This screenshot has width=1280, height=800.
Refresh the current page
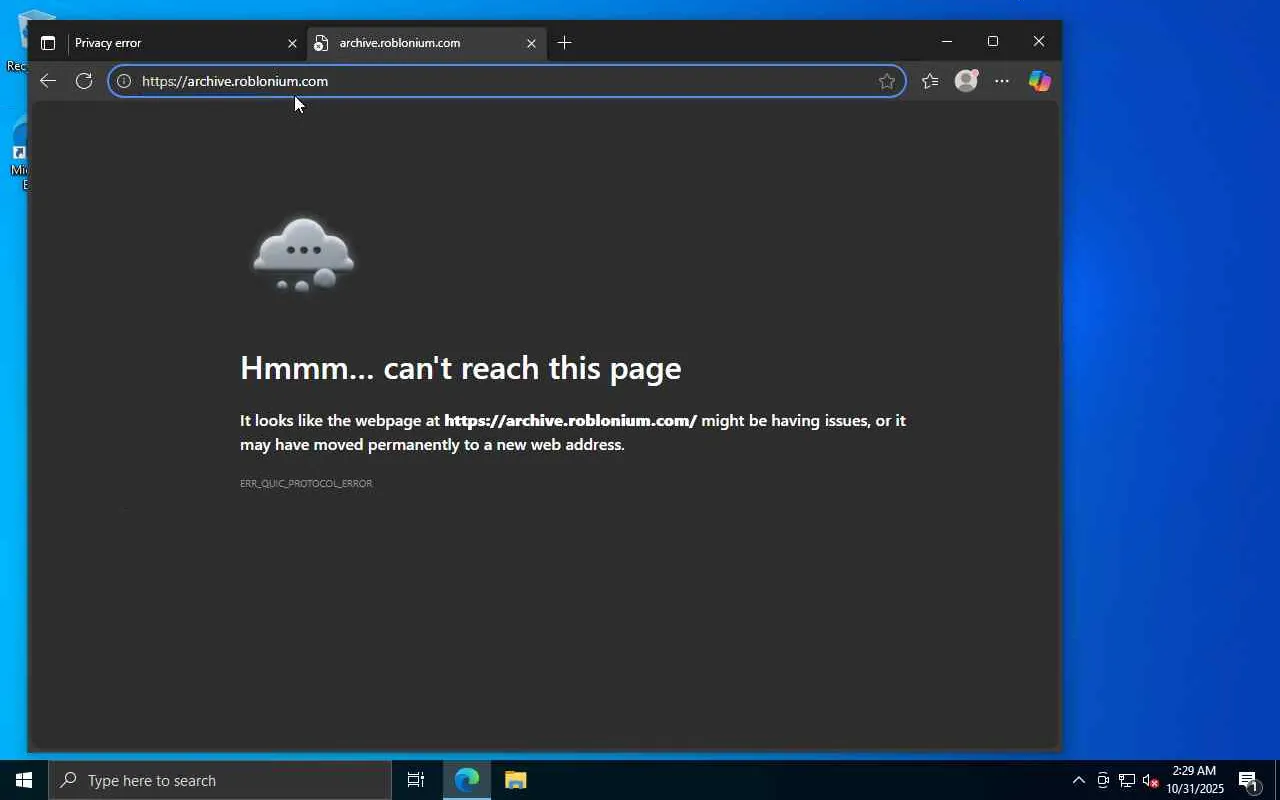click(84, 81)
